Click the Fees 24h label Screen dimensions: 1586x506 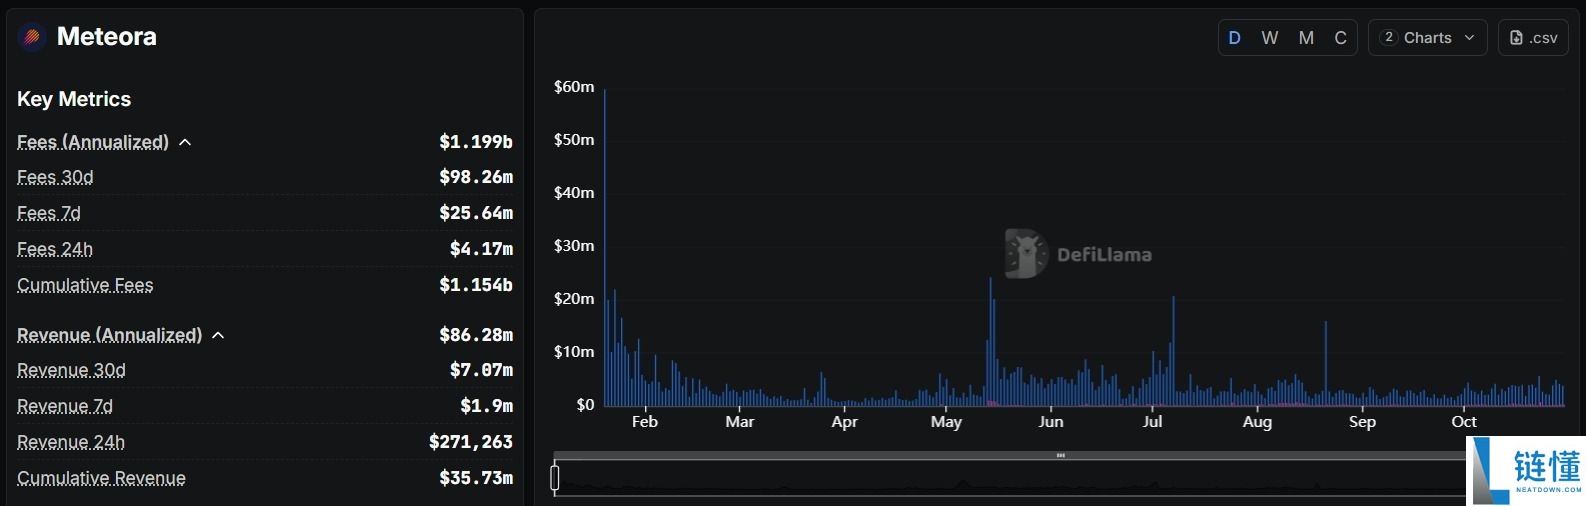click(x=55, y=249)
